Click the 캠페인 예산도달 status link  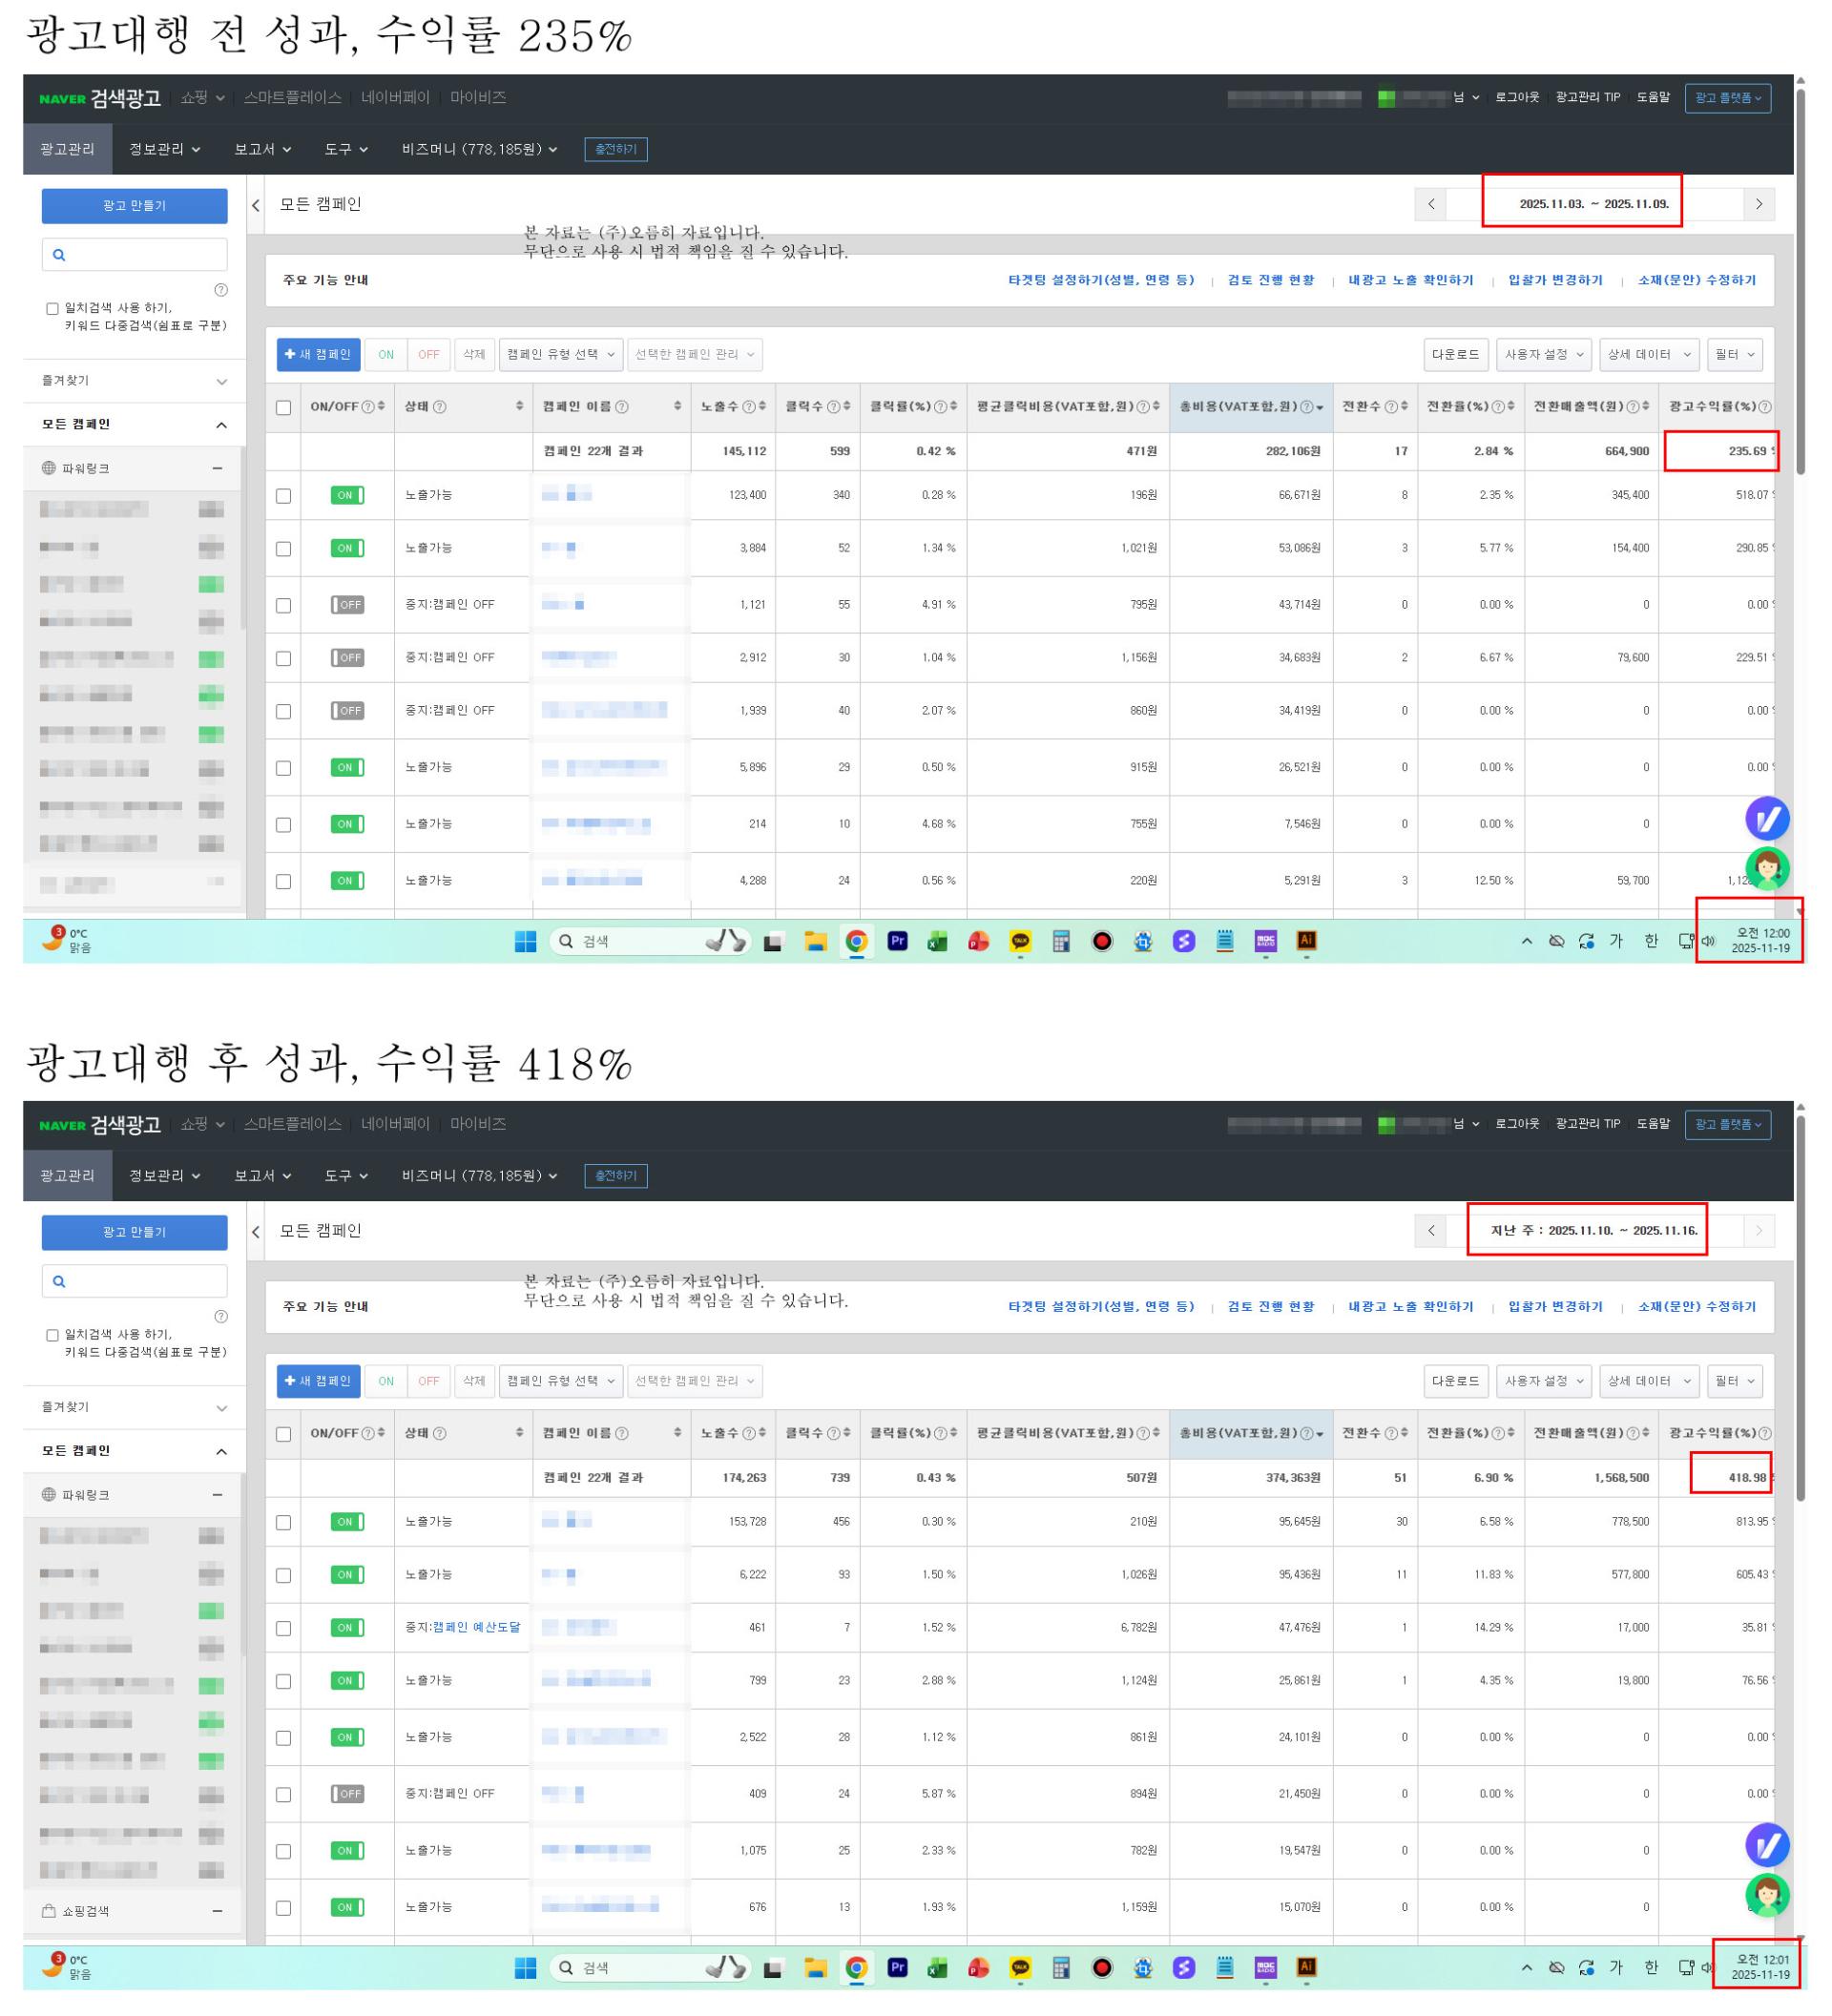click(476, 1628)
